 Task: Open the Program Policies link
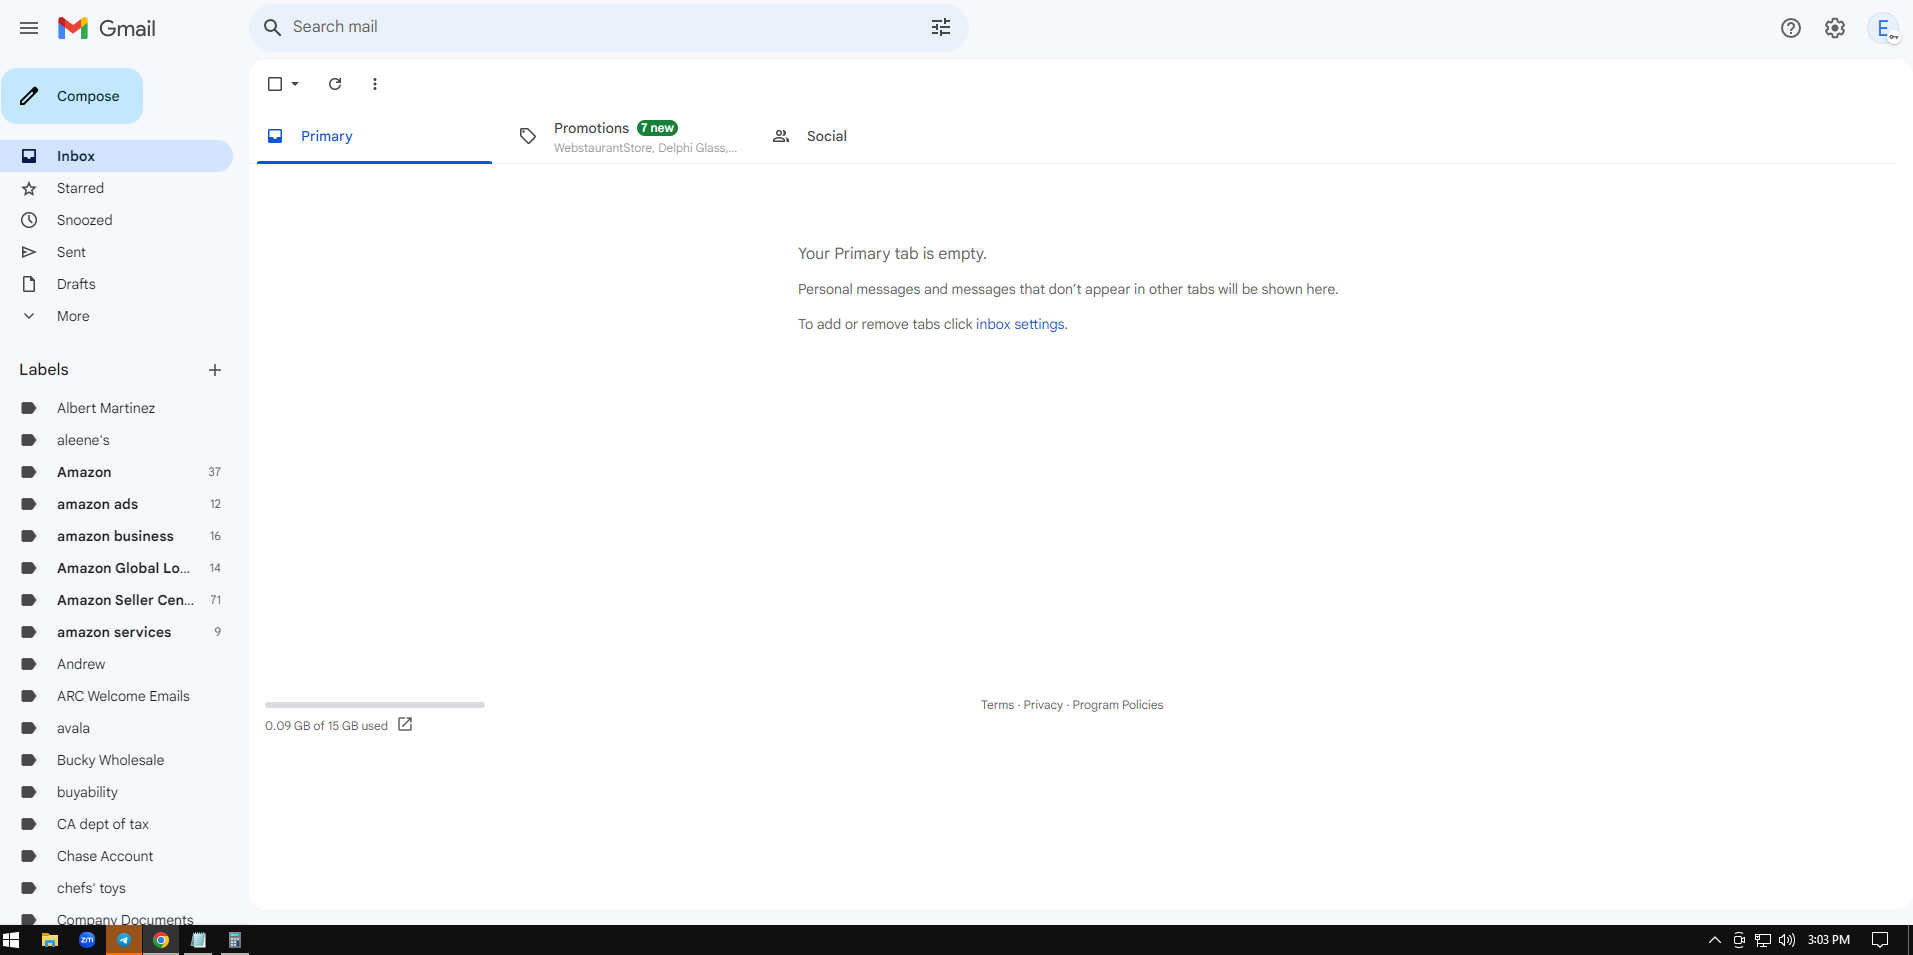click(x=1118, y=705)
